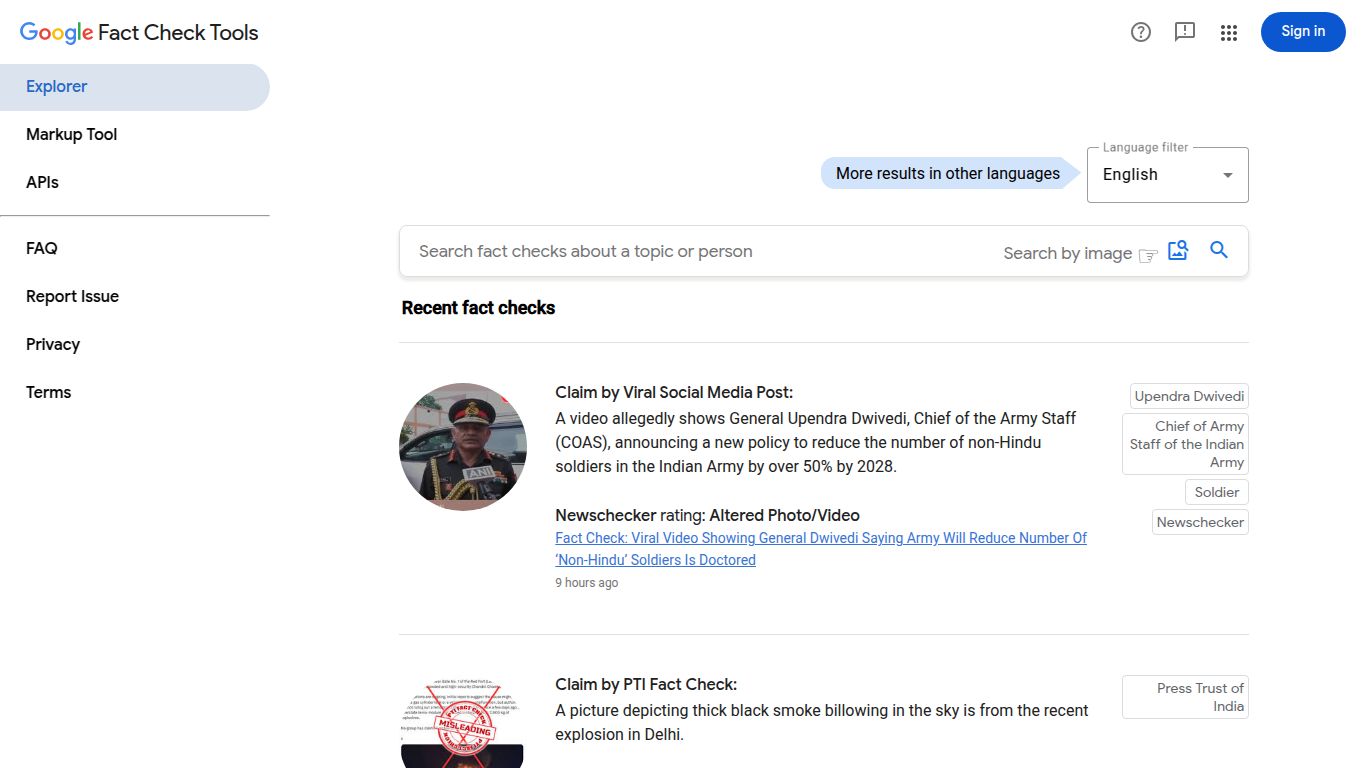Screen dimensions: 1366x768
Task: Click Report Issue in sidebar
Action: (x=73, y=297)
